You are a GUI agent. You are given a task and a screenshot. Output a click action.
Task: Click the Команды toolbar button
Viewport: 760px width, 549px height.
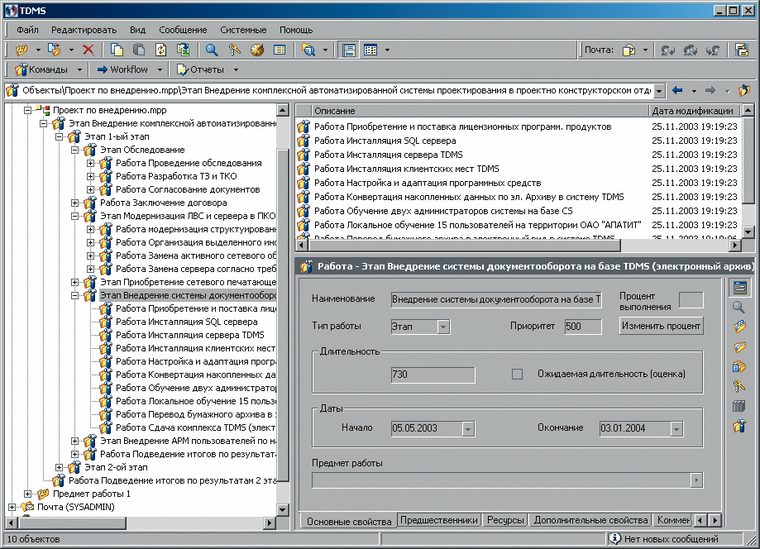(x=42, y=70)
